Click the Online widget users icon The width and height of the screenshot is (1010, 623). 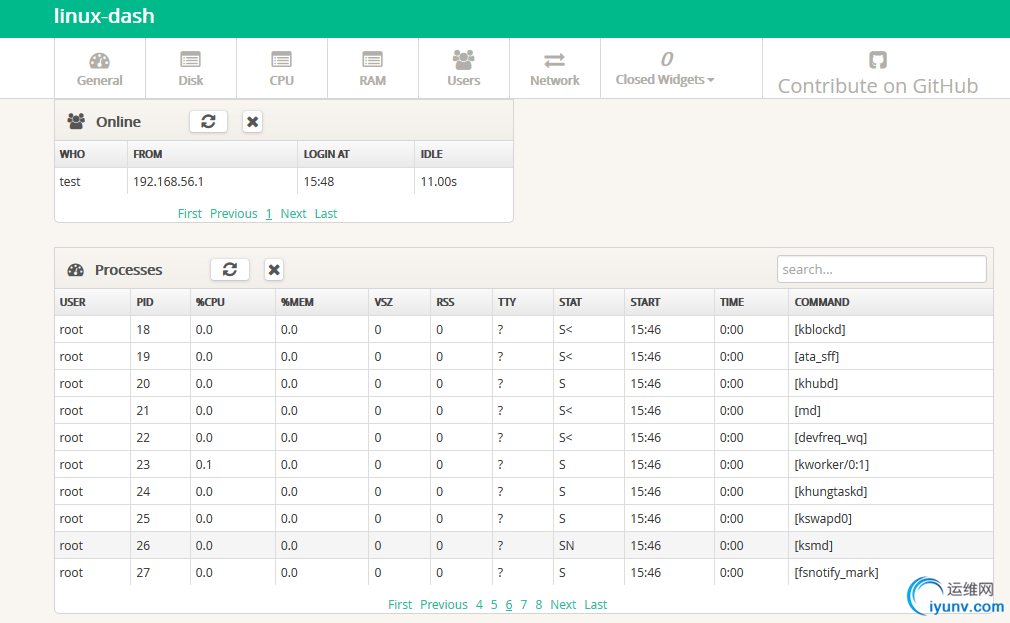[76, 121]
